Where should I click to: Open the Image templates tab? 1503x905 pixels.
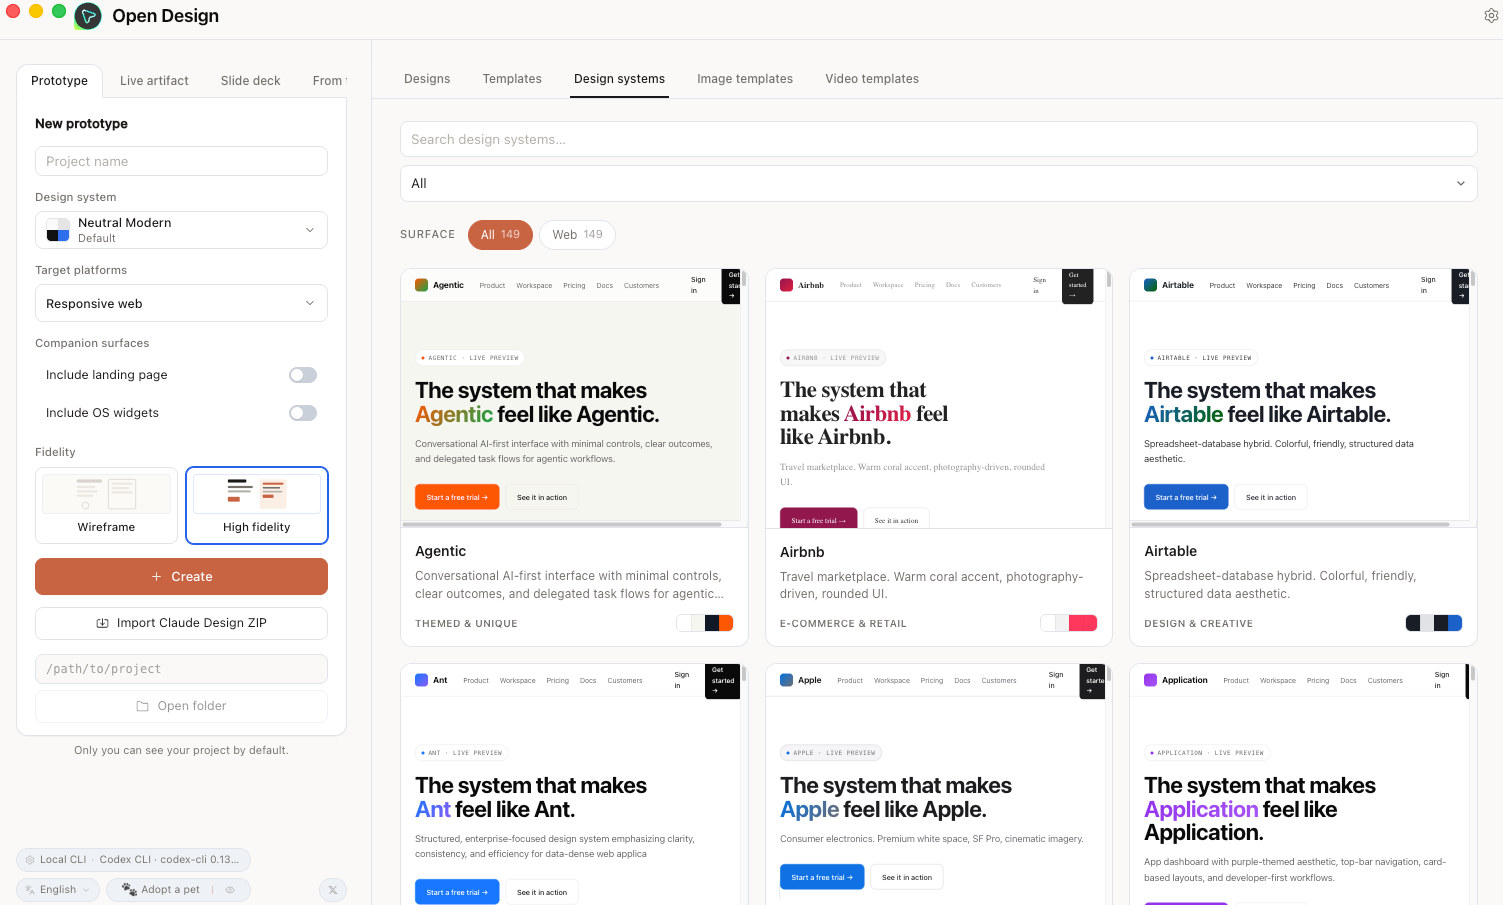745,79
